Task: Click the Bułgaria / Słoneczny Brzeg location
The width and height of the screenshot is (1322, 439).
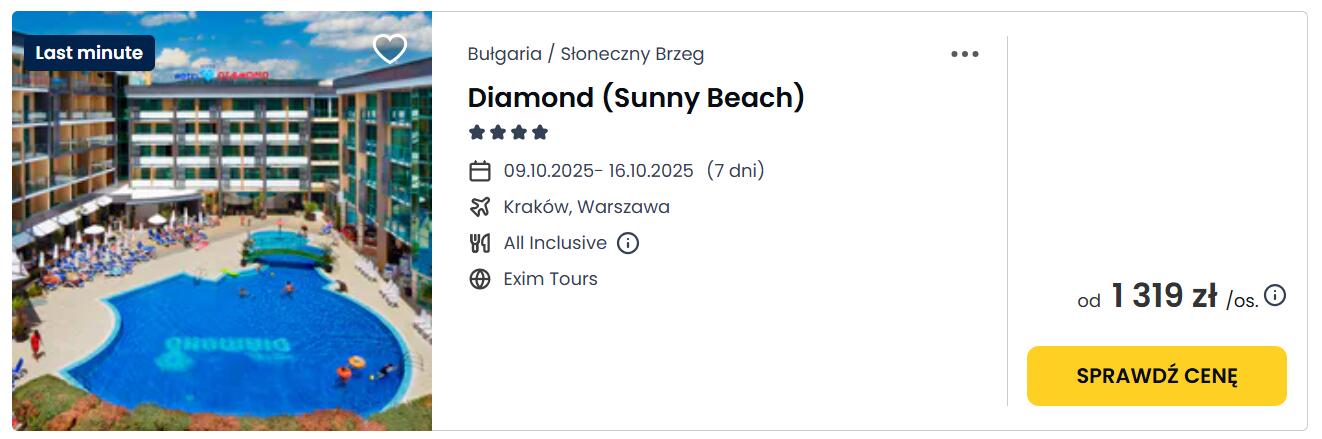Action: pyautogui.click(x=585, y=54)
